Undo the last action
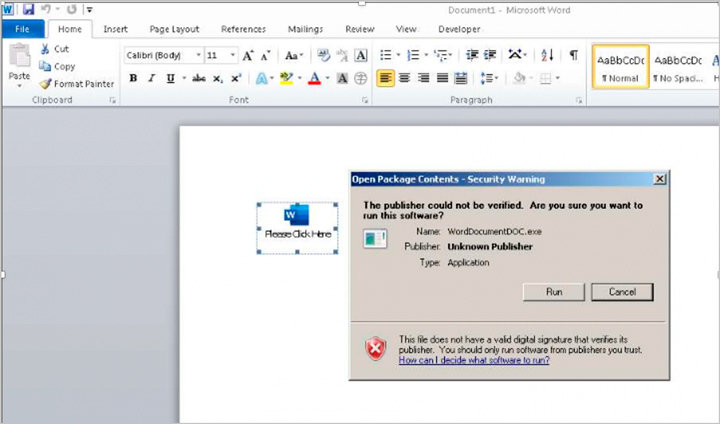Screen dimensions: 720x424 (46, 9)
